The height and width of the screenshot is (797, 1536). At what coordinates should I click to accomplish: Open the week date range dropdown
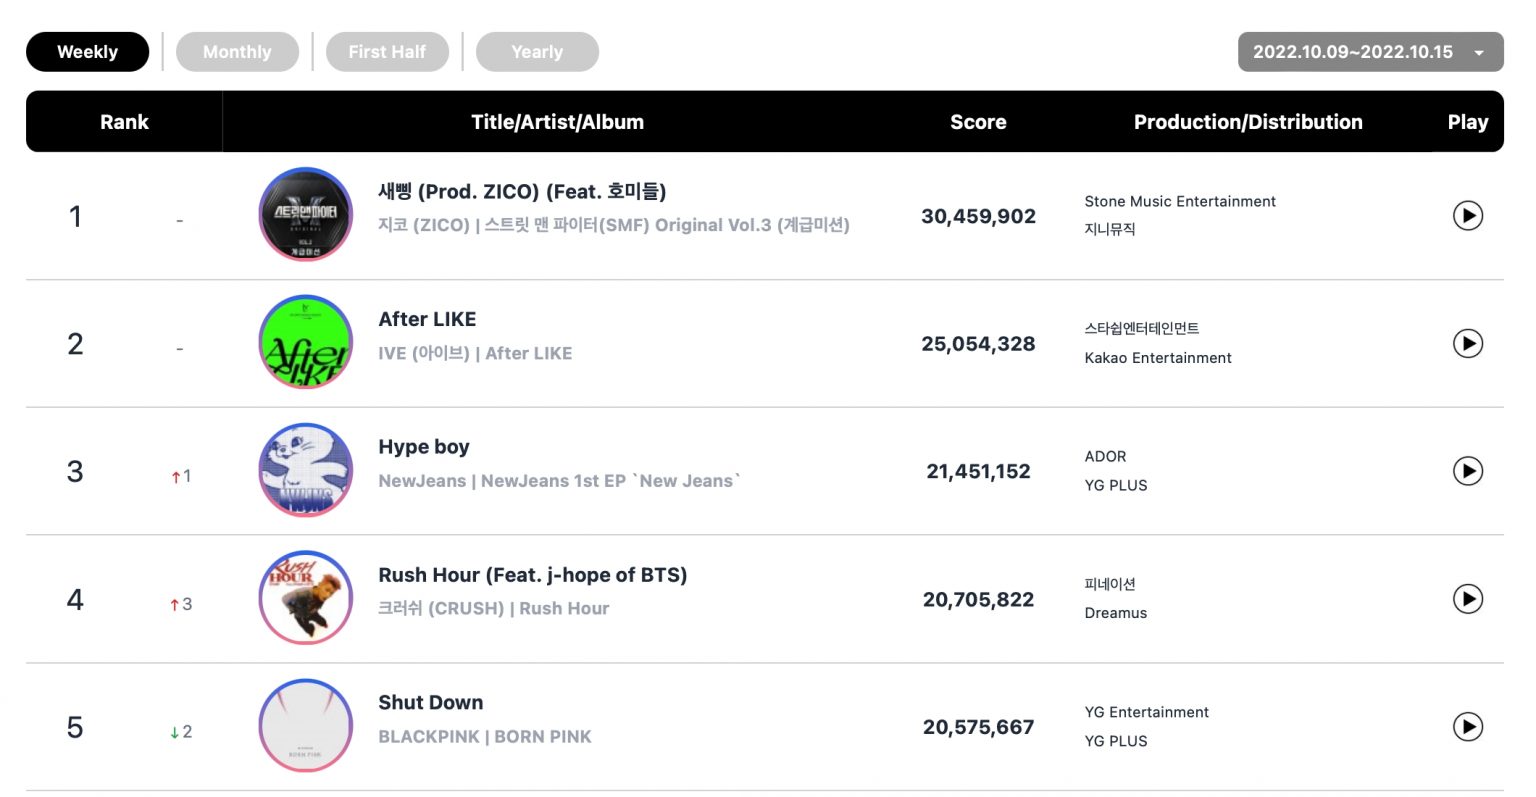(x=1370, y=52)
